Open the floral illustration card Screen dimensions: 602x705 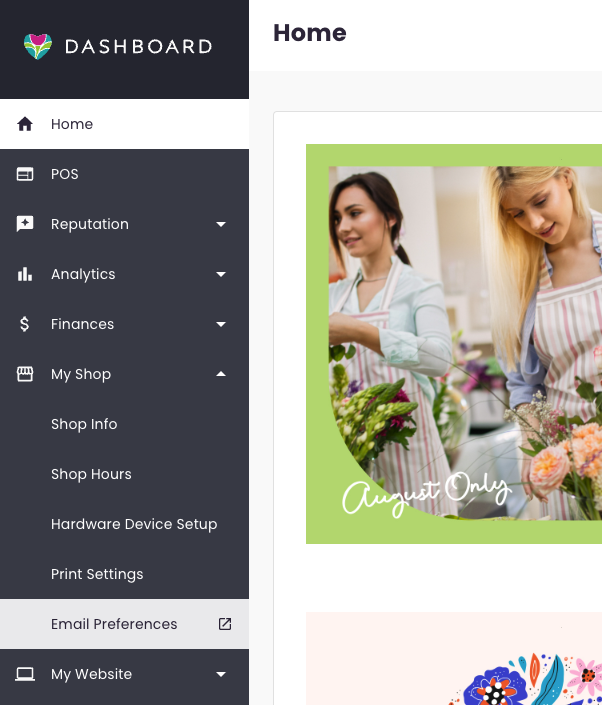coord(454,658)
